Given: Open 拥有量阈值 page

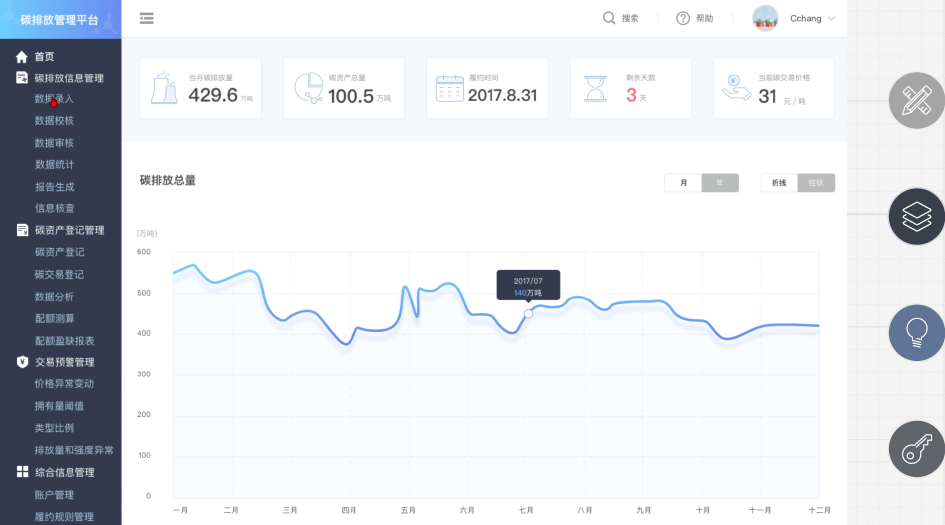Looking at the screenshot, I should click(x=59, y=406).
